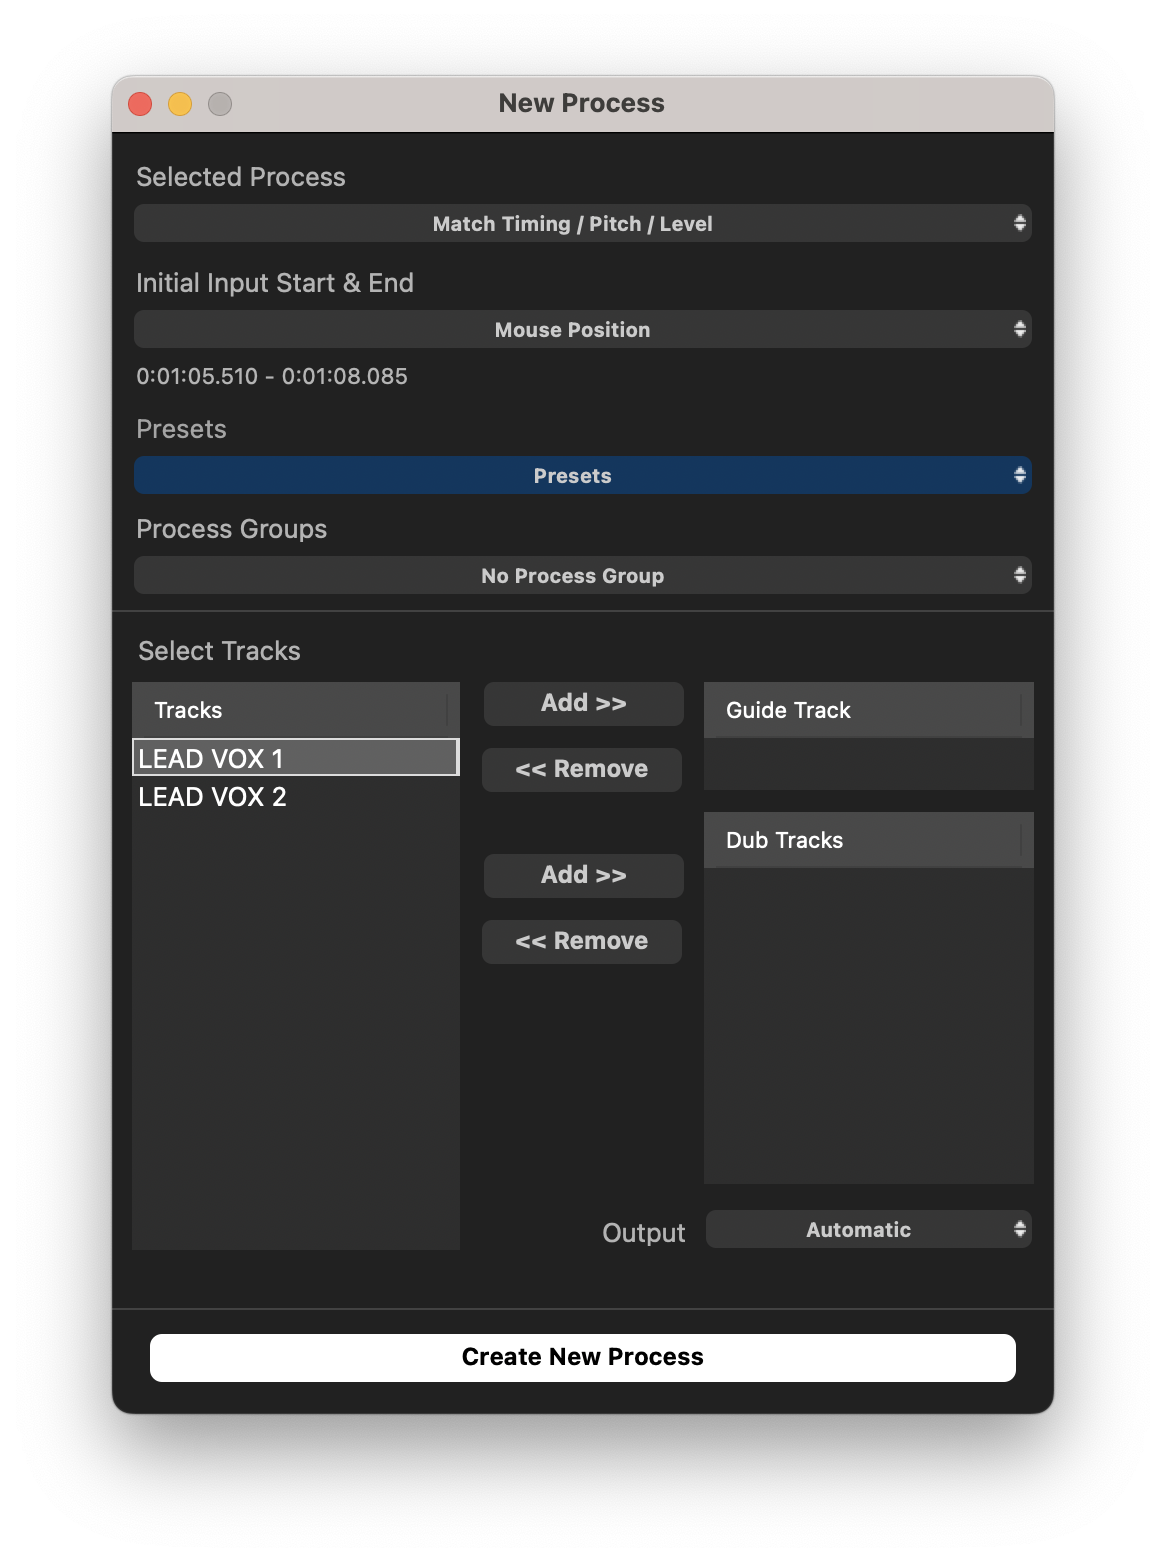Click the stepper arrows on the Presets dropdown

click(x=1020, y=475)
